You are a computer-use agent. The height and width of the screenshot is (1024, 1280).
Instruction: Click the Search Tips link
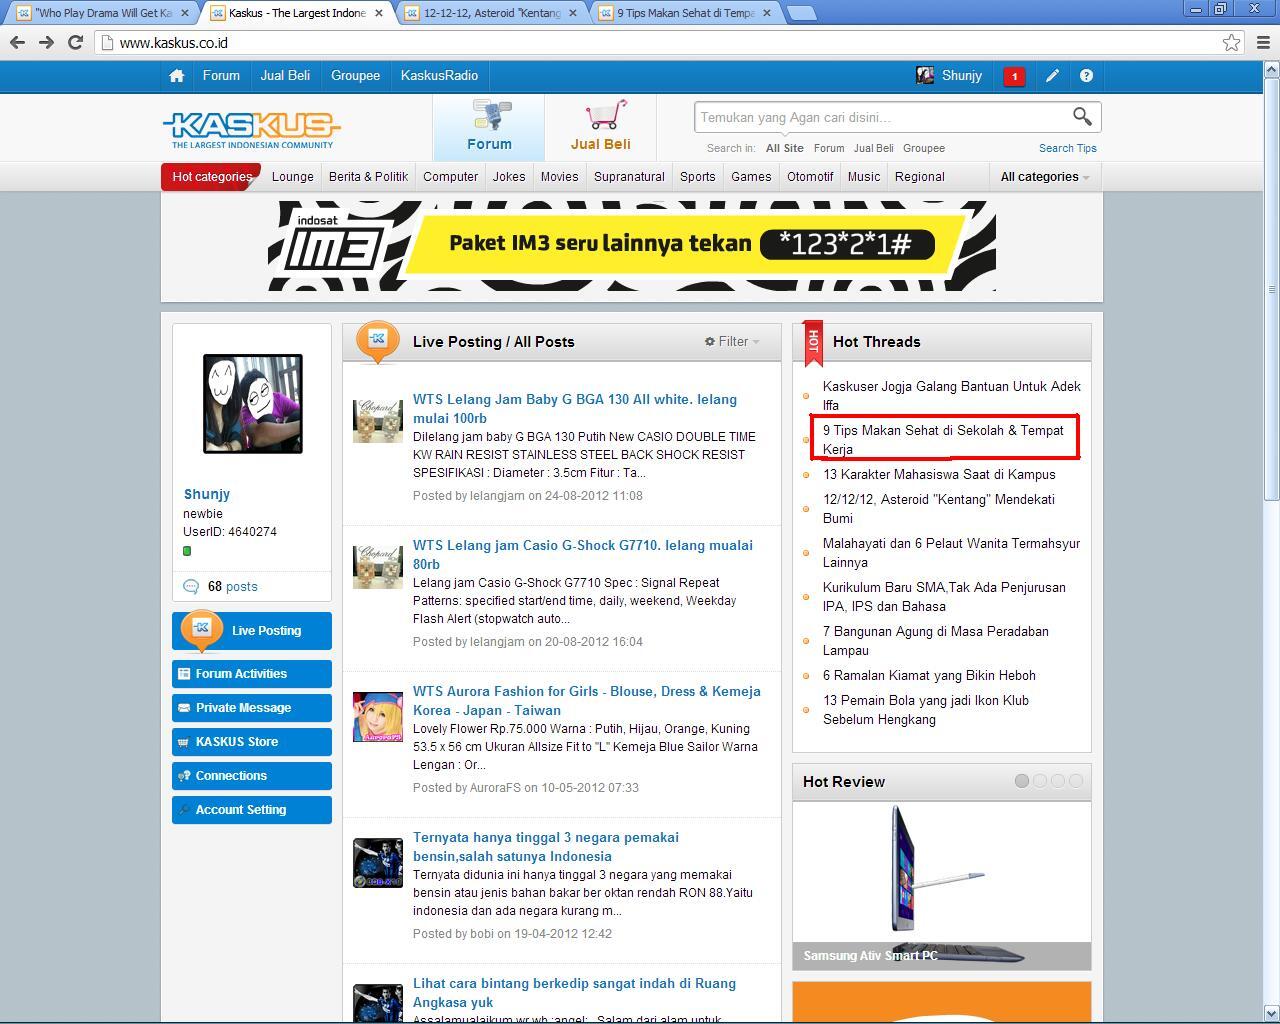(x=1067, y=148)
